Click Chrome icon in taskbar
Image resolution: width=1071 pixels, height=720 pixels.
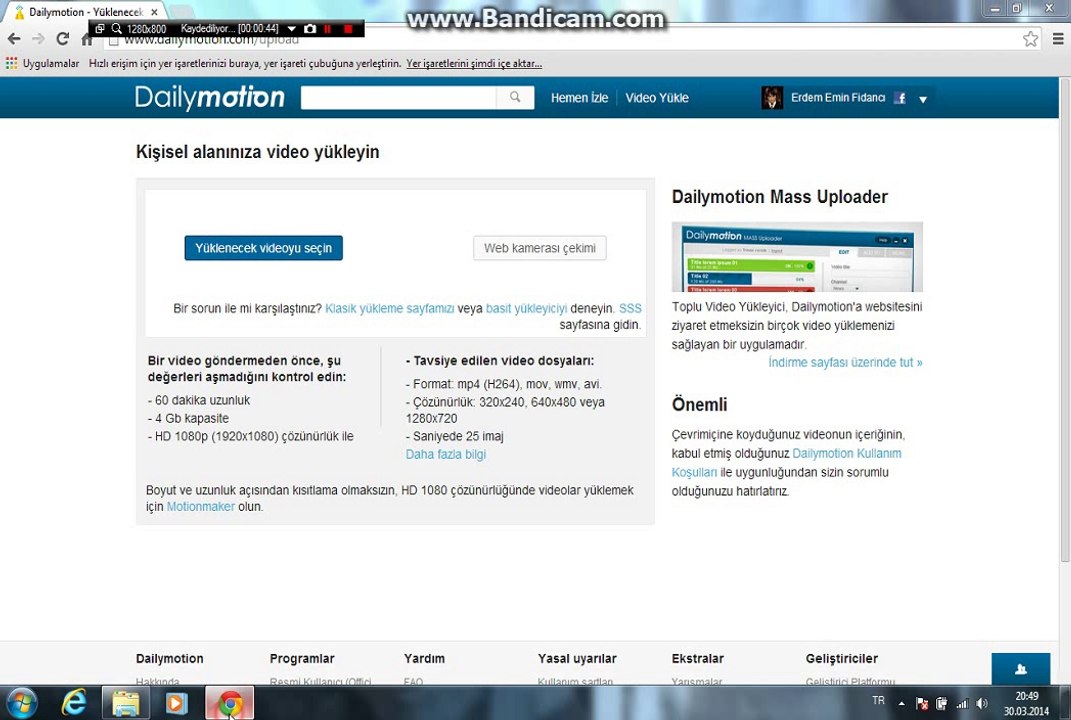click(230, 703)
